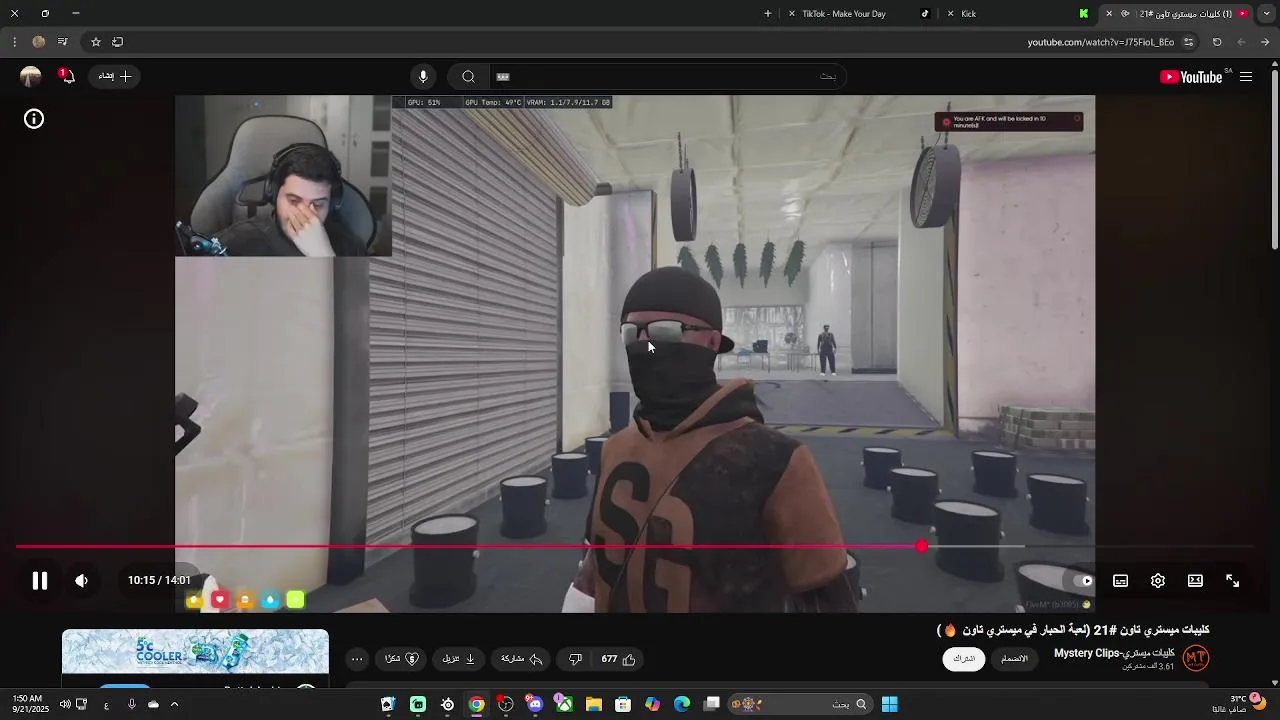Open more actions three-dot menu

coord(357,659)
